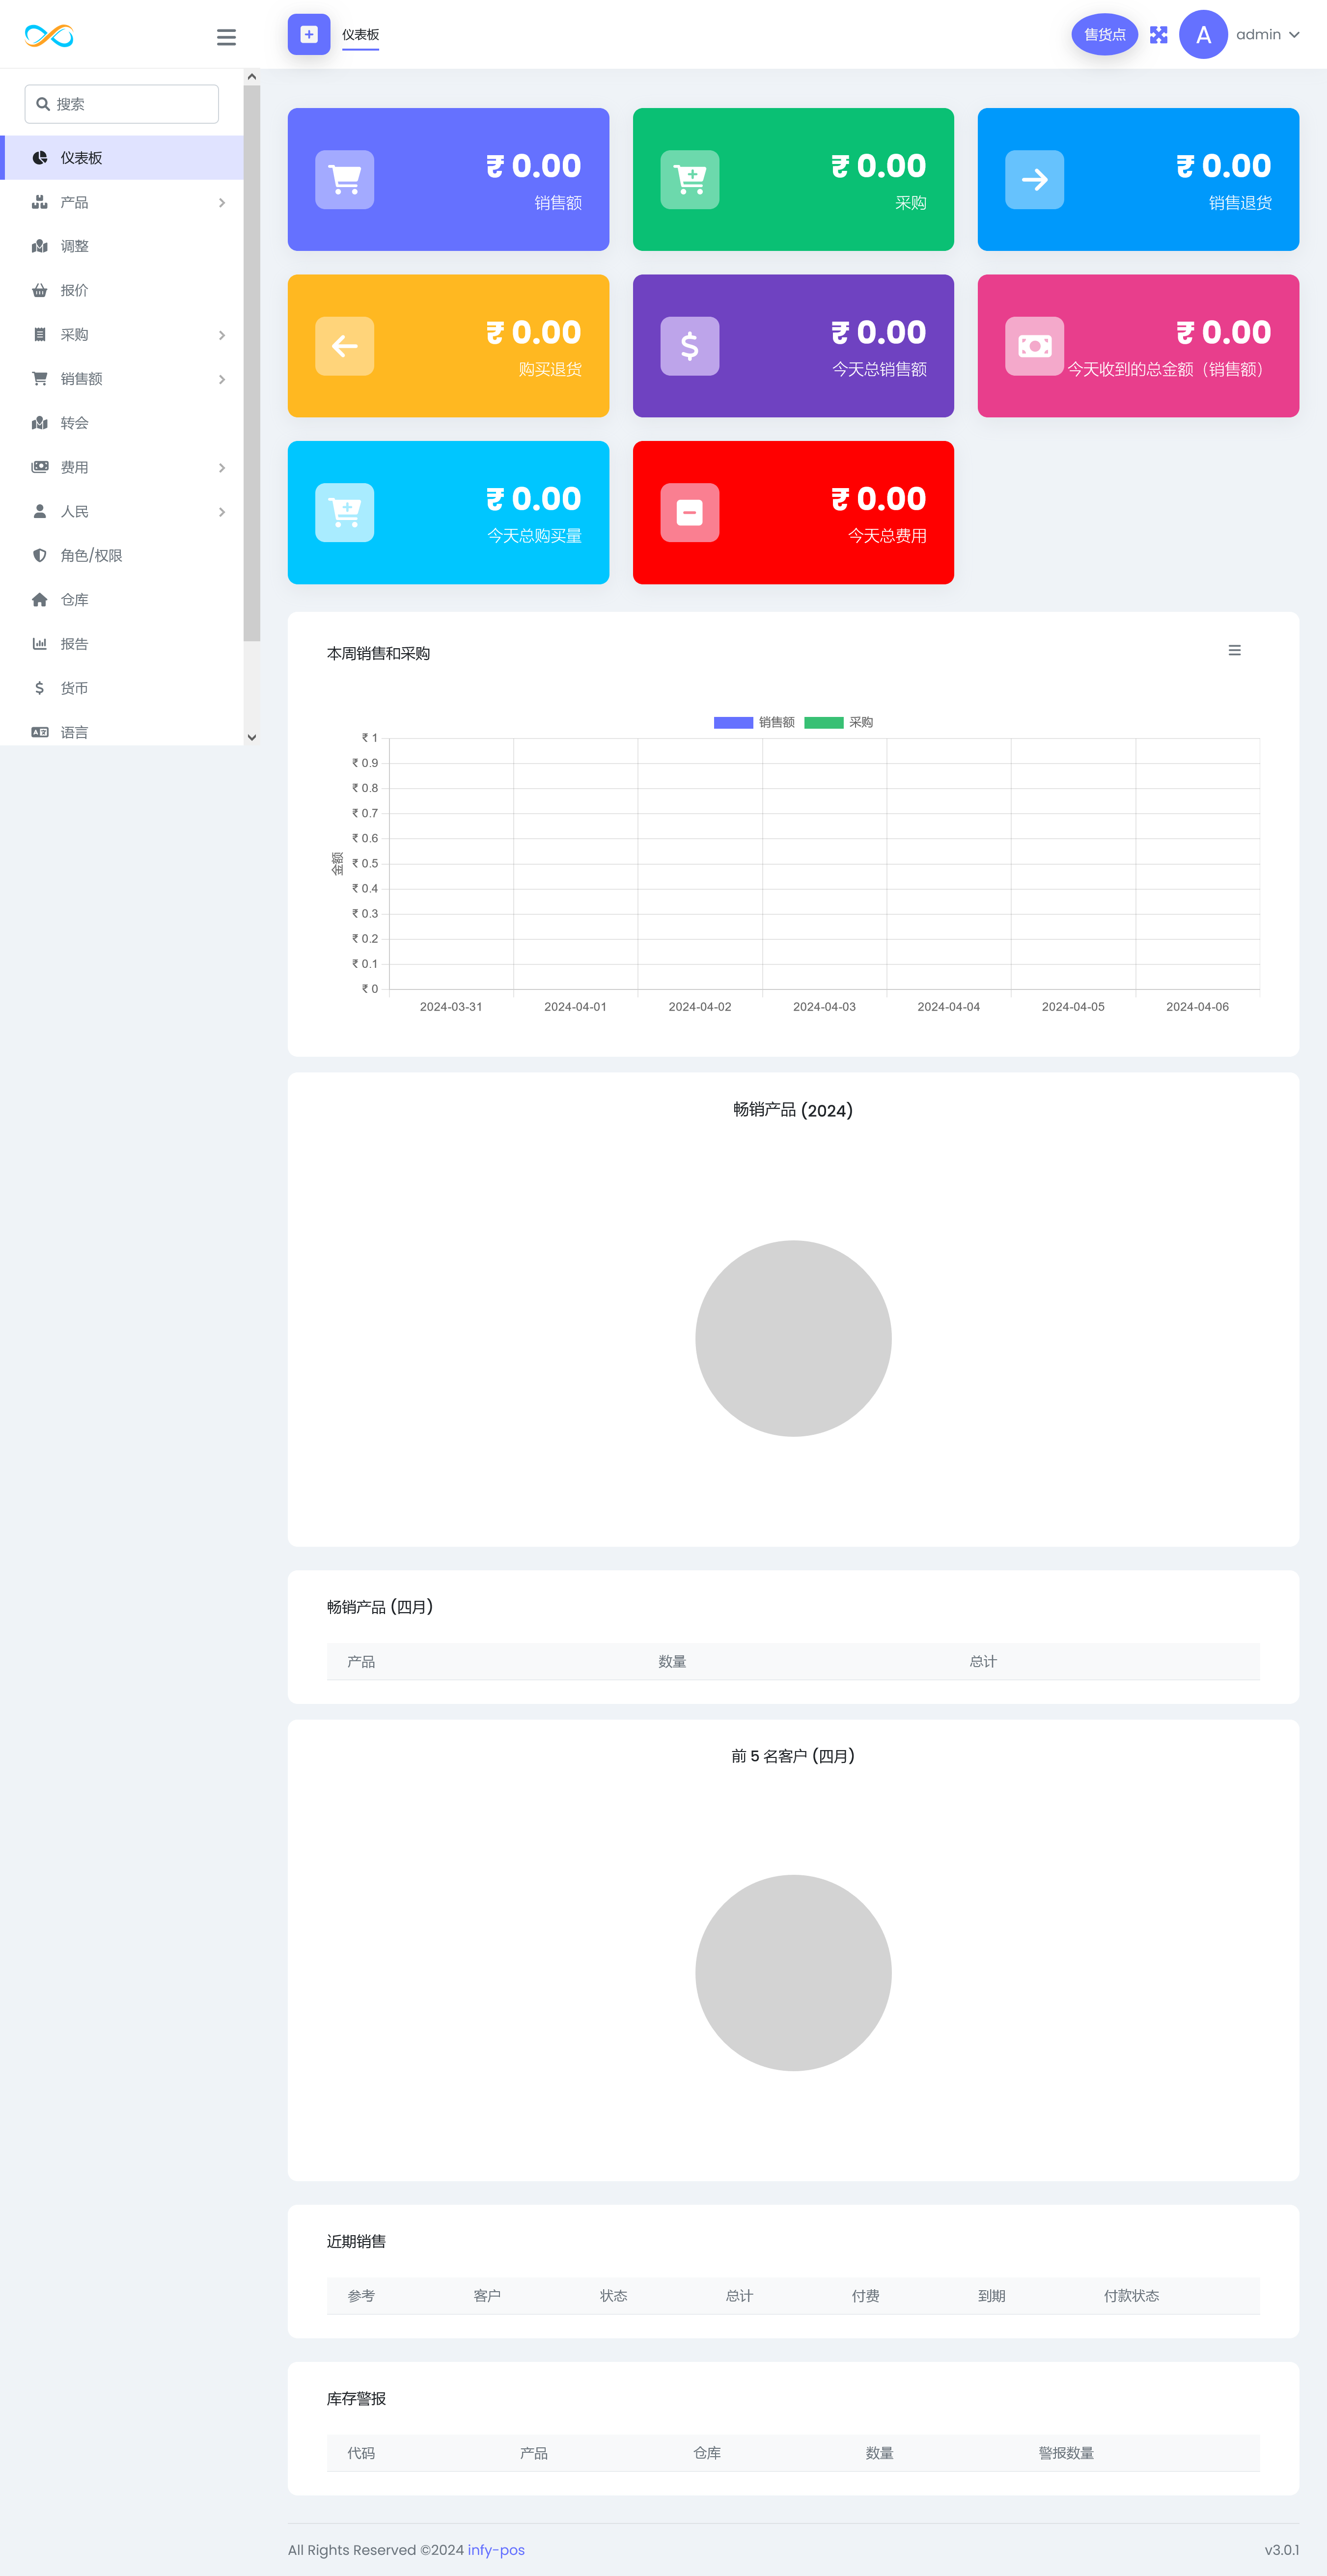Click the 转会 sidebar icon
This screenshot has width=1327, height=2576.
coord(40,423)
